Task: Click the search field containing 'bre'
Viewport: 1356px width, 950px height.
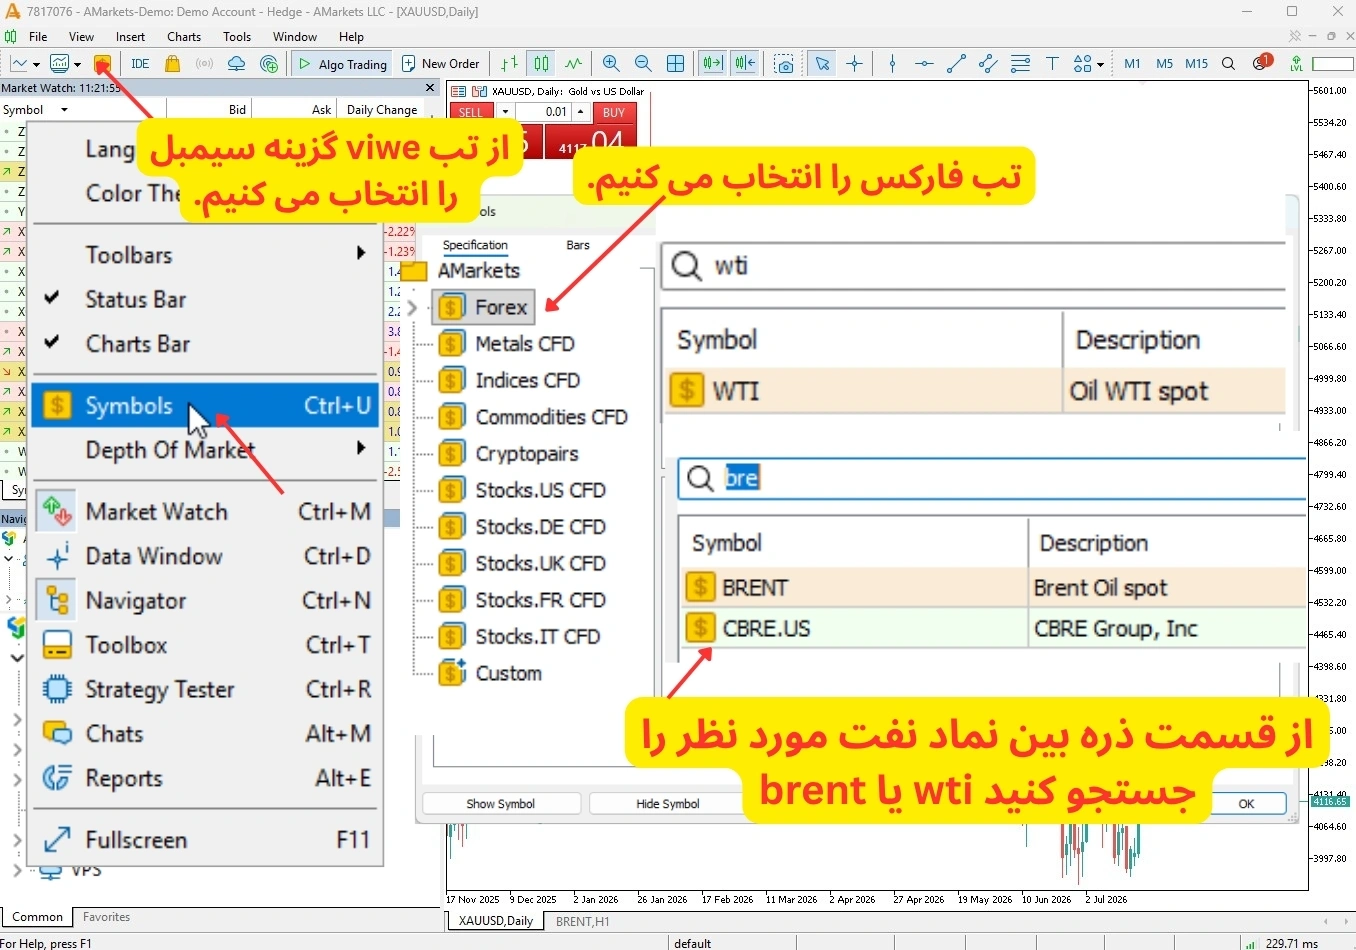Action: [993, 478]
